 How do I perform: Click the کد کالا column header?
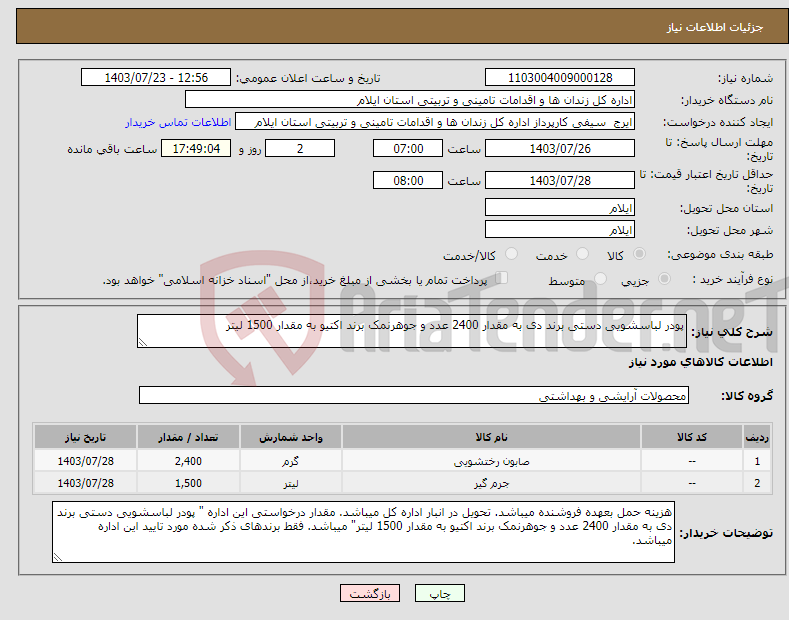[692, 437]
